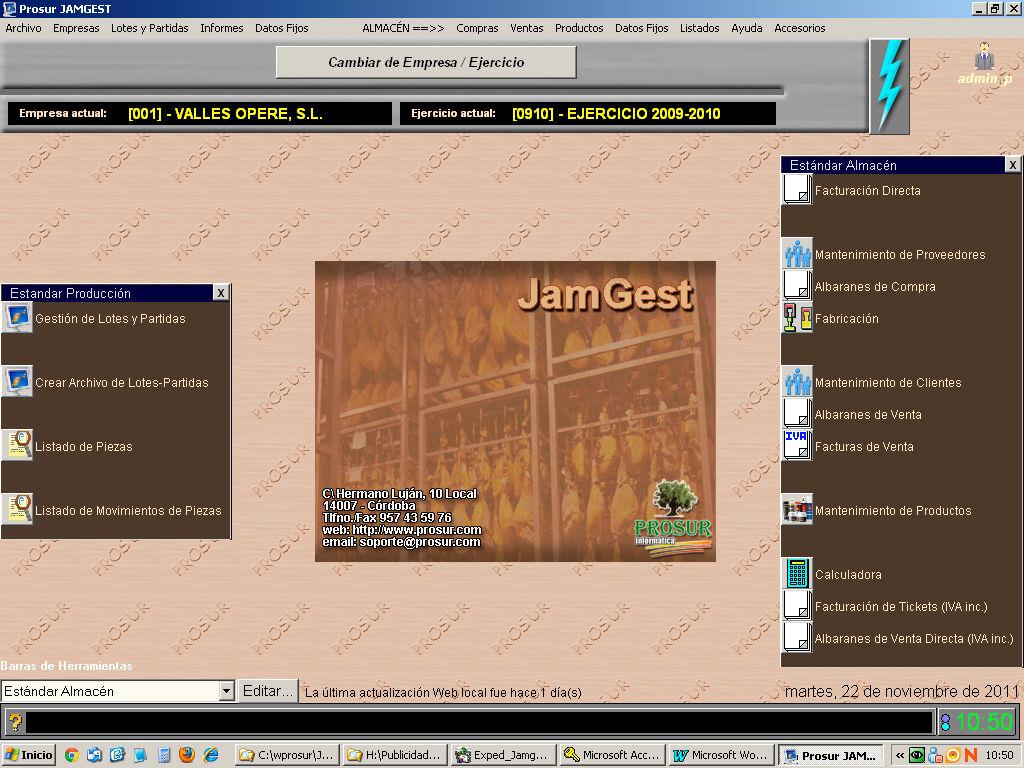The height and width of the screenshot is (768, 1024).
Task: Open the Calculadora icon
Action: [797, 574]
